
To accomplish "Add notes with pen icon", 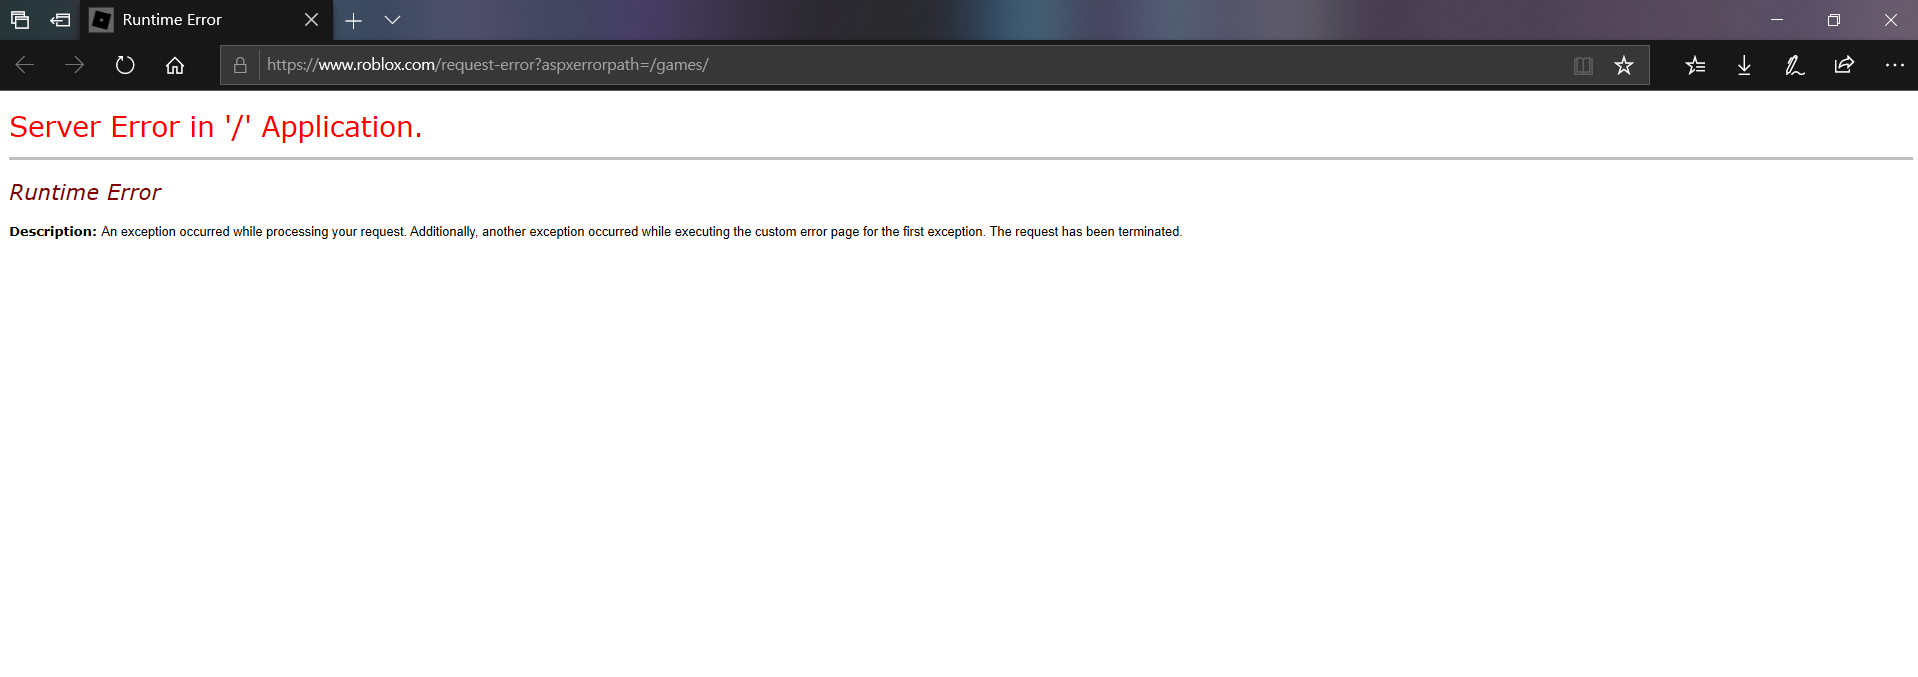I will point(1795,65).
